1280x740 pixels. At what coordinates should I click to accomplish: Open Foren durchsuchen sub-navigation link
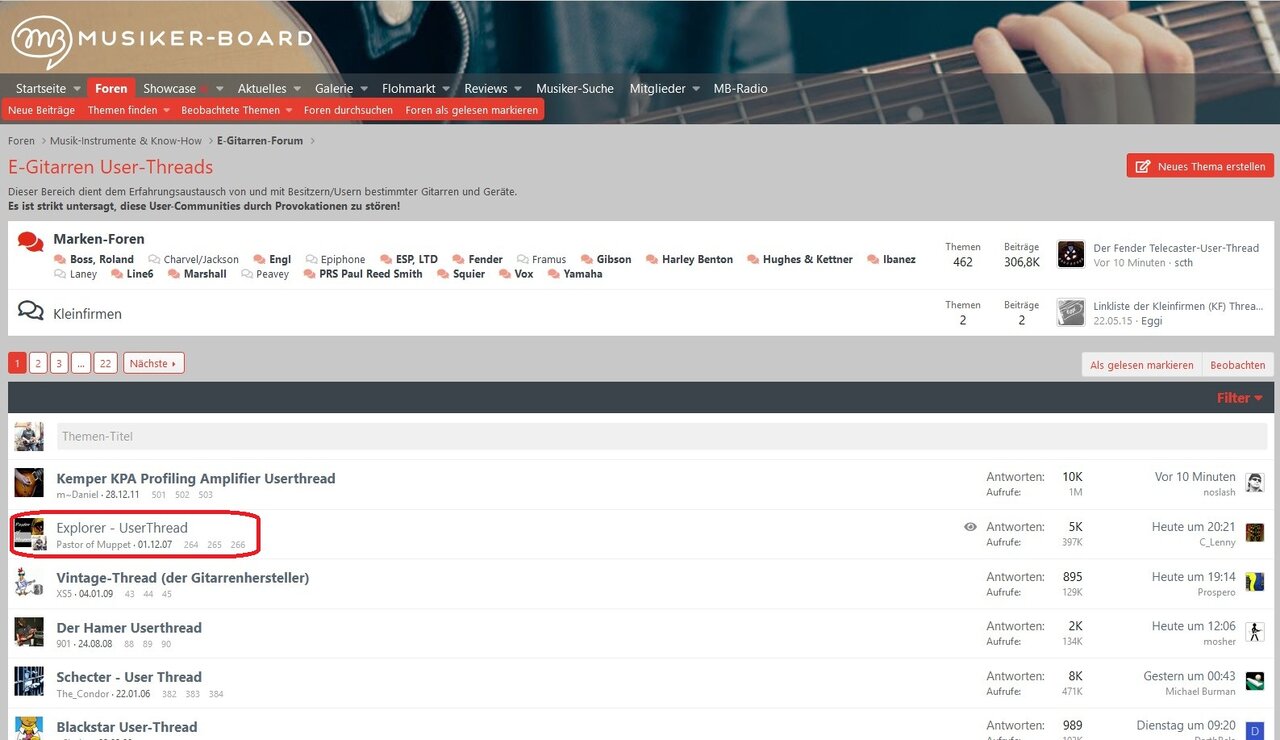[x=348, y=110]
